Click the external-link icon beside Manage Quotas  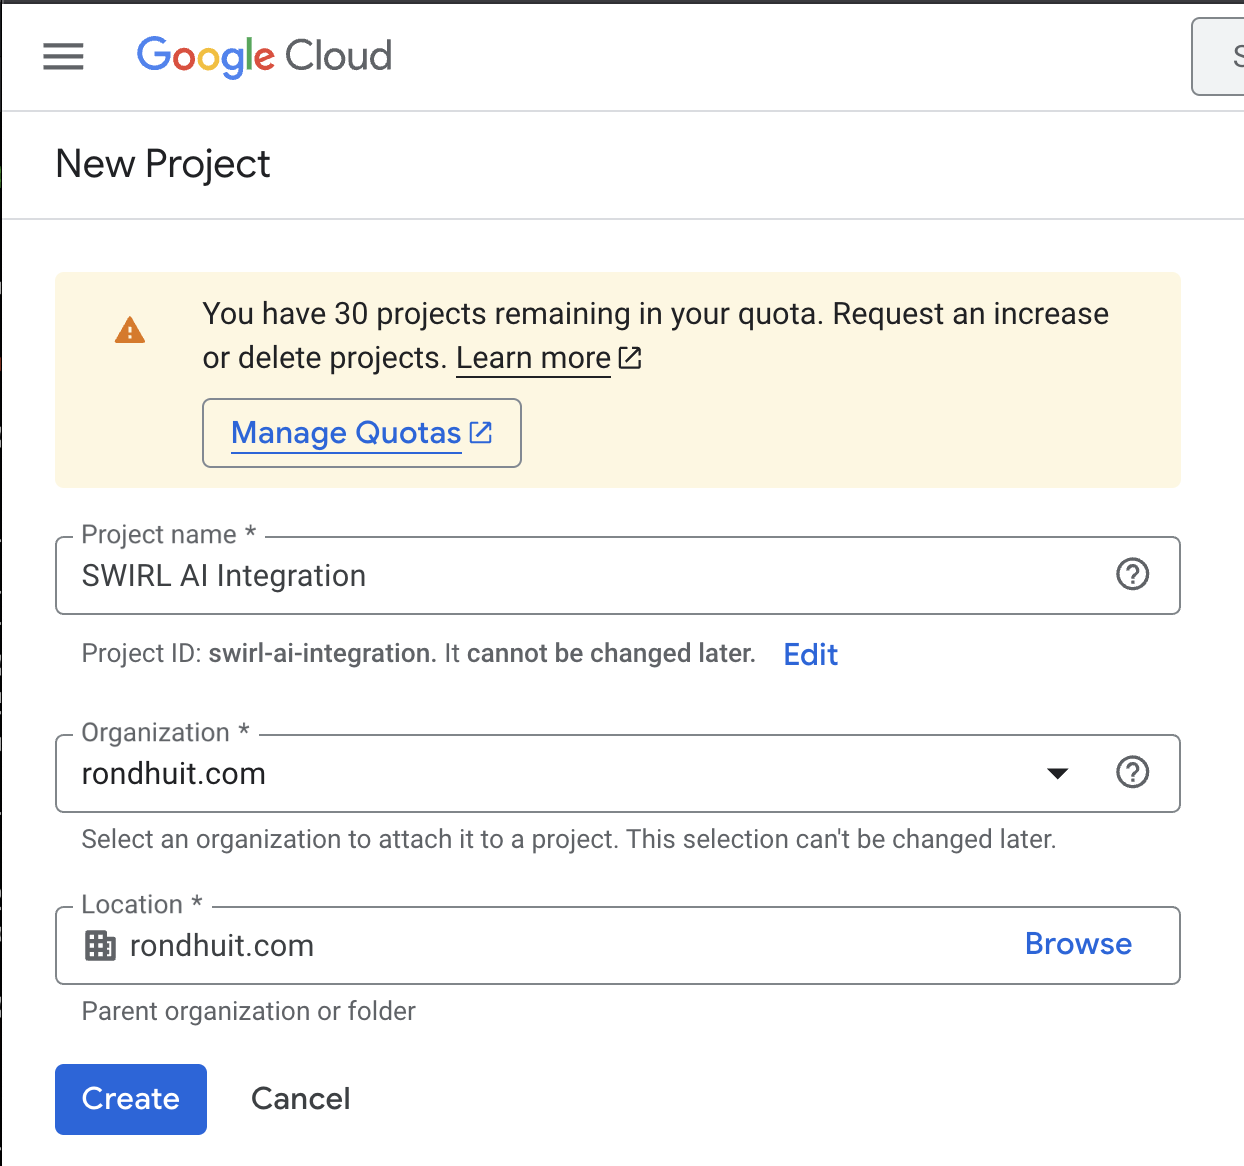(481, 432)
